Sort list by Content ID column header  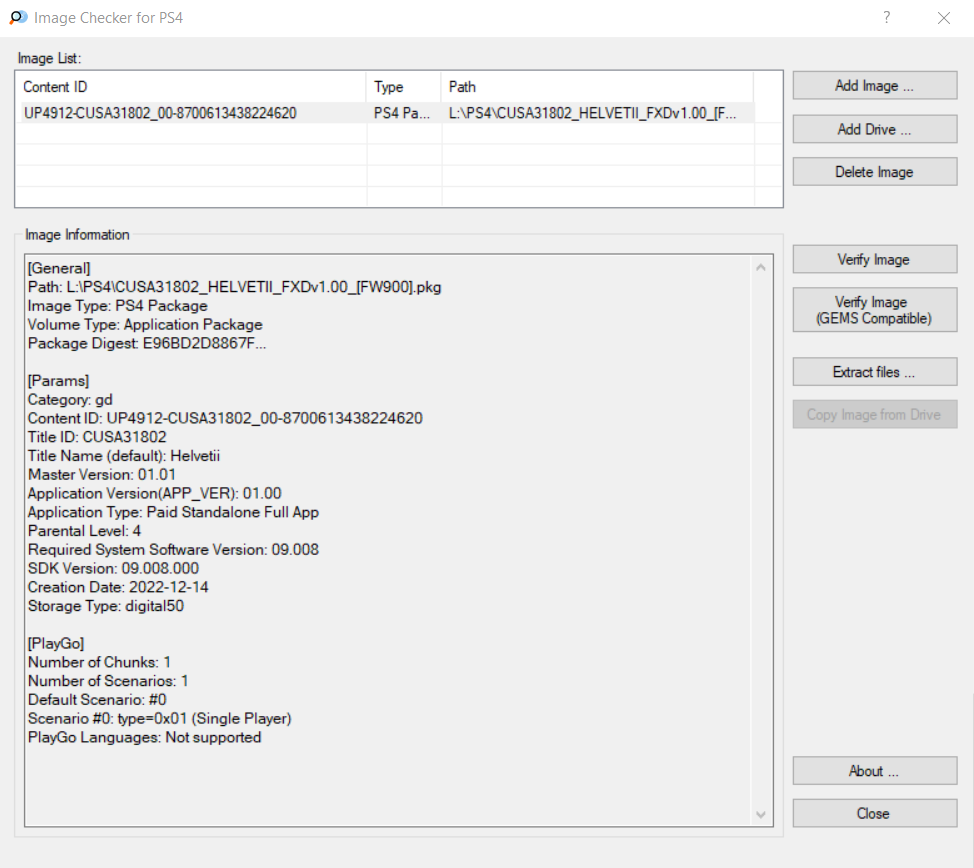tap(190, 87)
